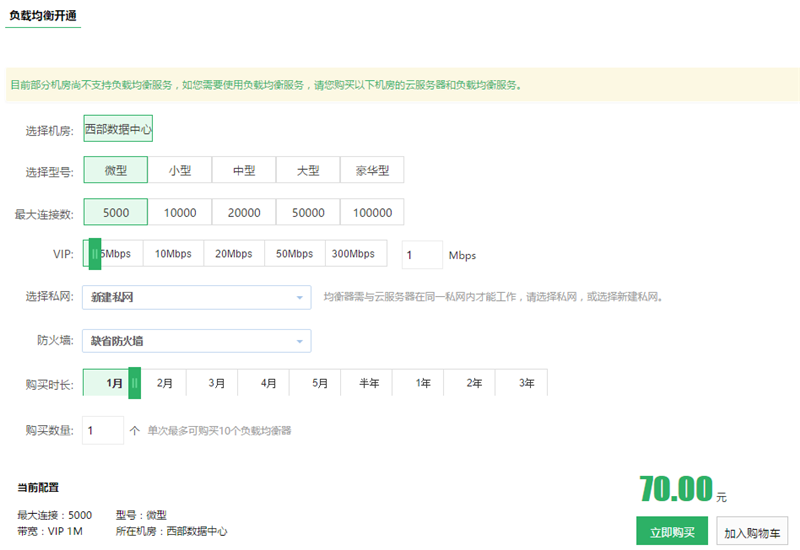Set max connections to 20000
Viewport: 800px width, 550px height.
(244, 212)
